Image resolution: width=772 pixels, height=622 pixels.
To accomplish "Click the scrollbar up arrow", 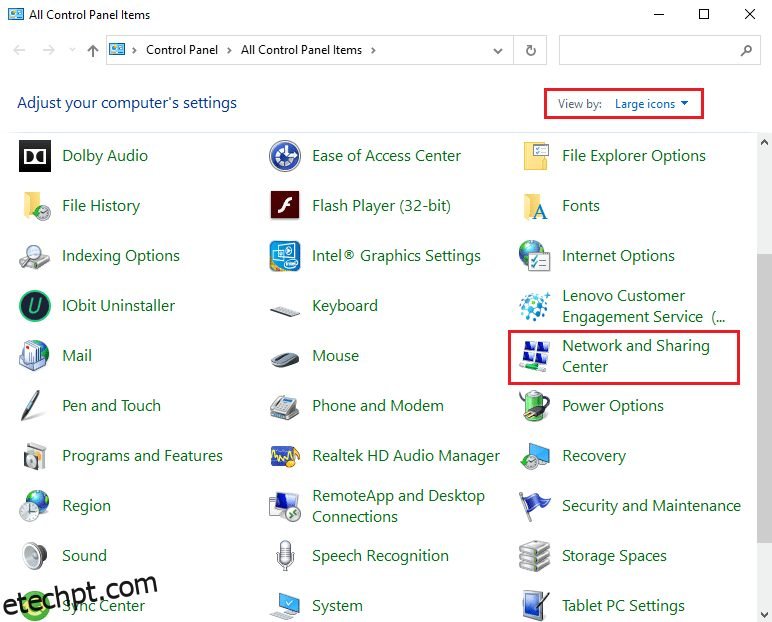I will (764, 142).
